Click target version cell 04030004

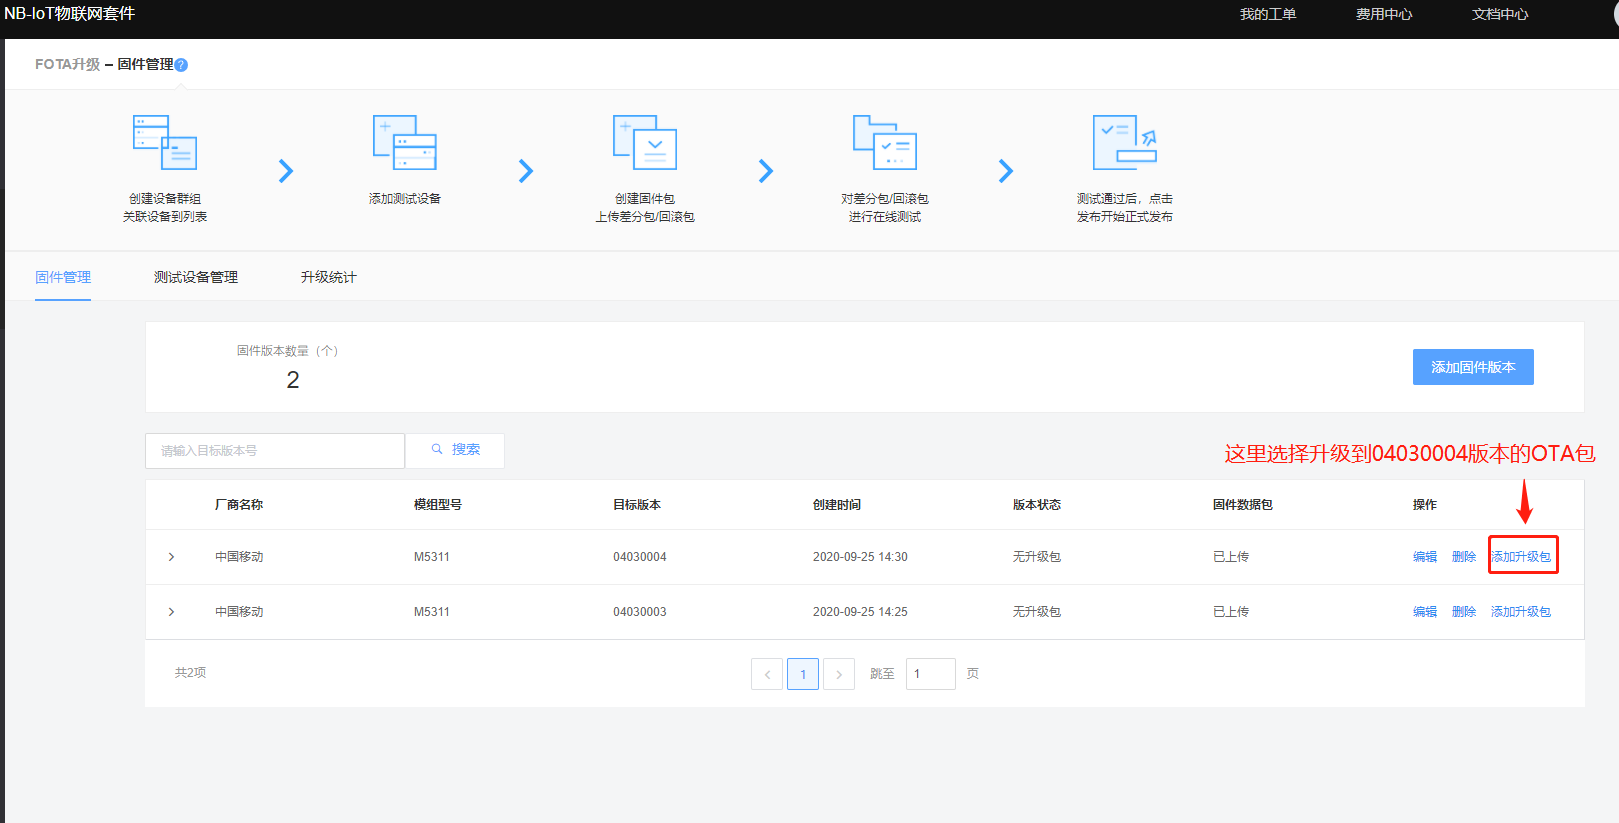click(x=640, y=557)
